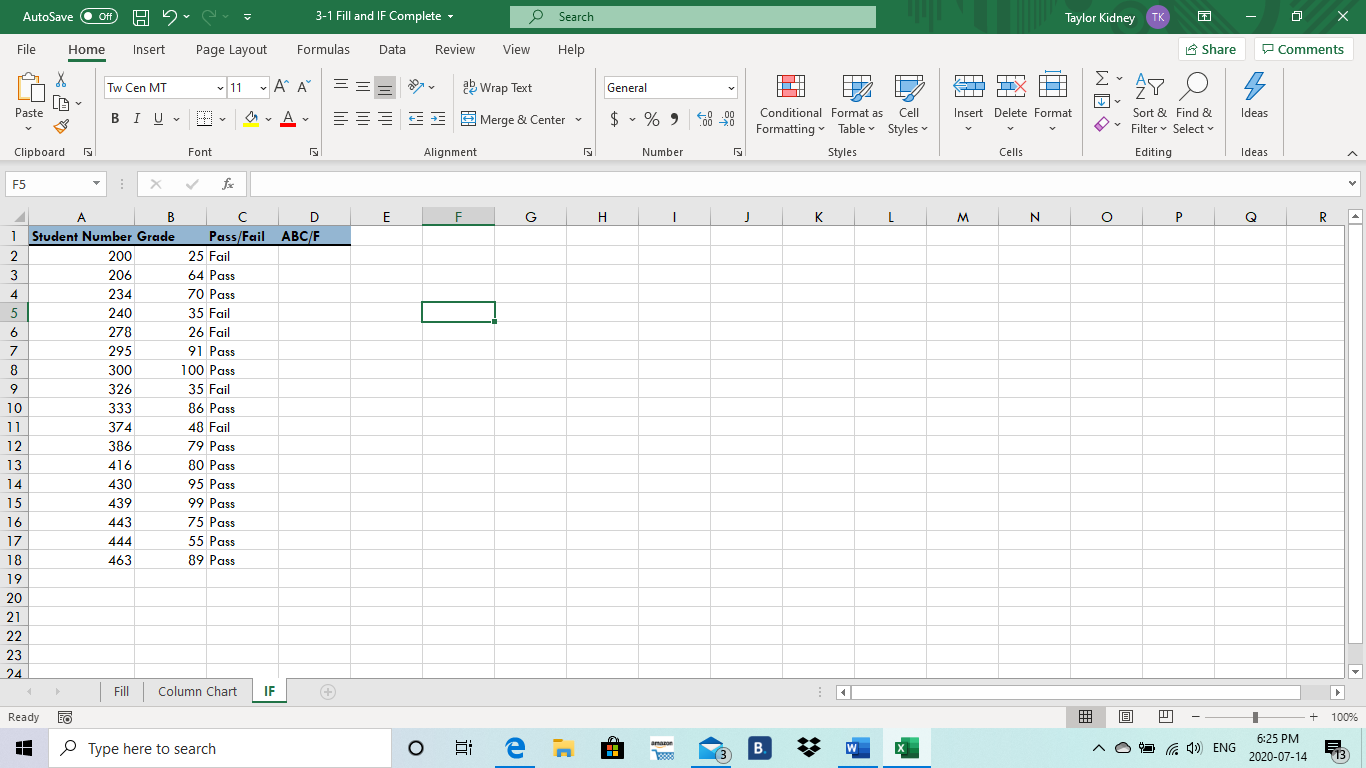Viewport: 1366px width, 768px height.
Task: Switch to the Fill sheet tab
Action: coord(121,691)
